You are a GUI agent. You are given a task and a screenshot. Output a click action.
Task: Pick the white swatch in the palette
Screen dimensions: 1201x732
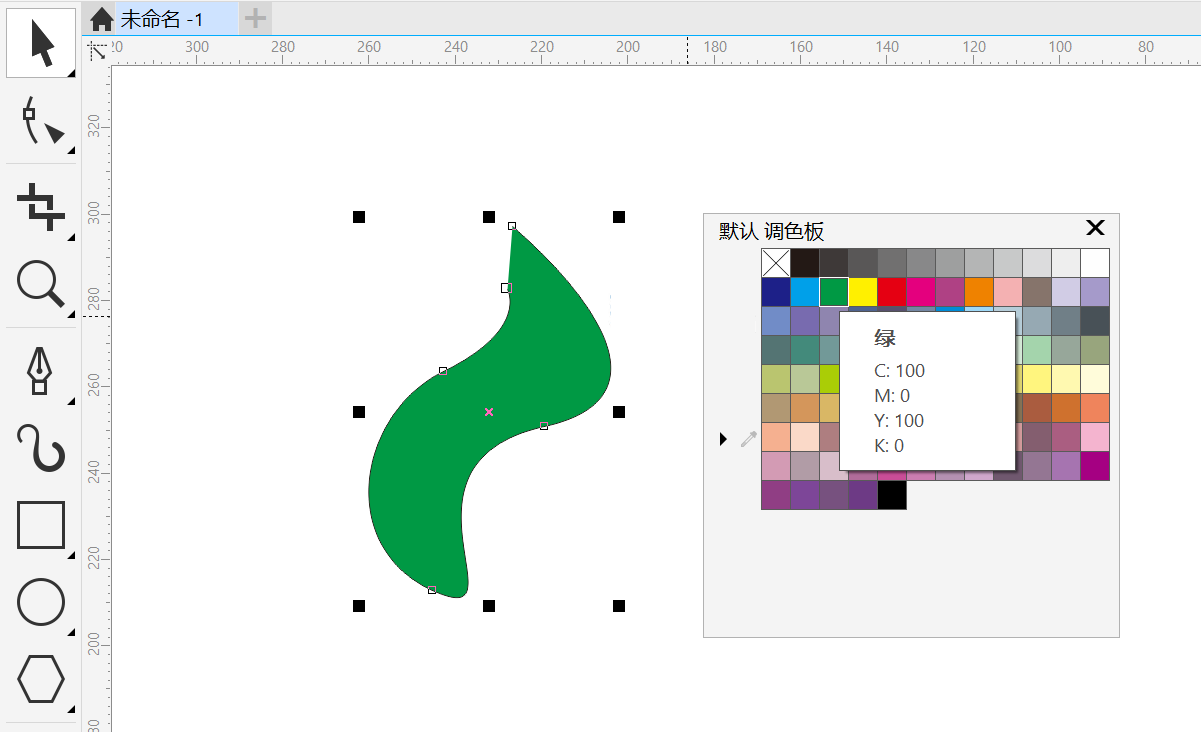point(1095,263)
